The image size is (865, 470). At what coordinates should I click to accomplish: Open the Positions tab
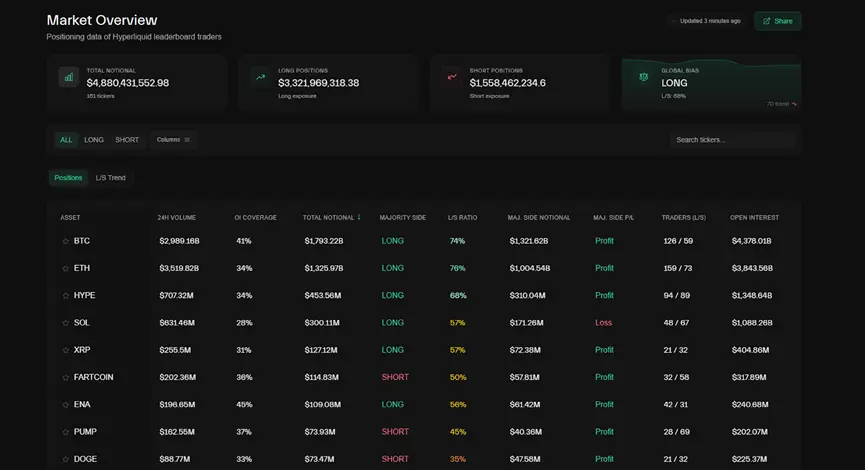pyautogui.click(x=68, y=178)
